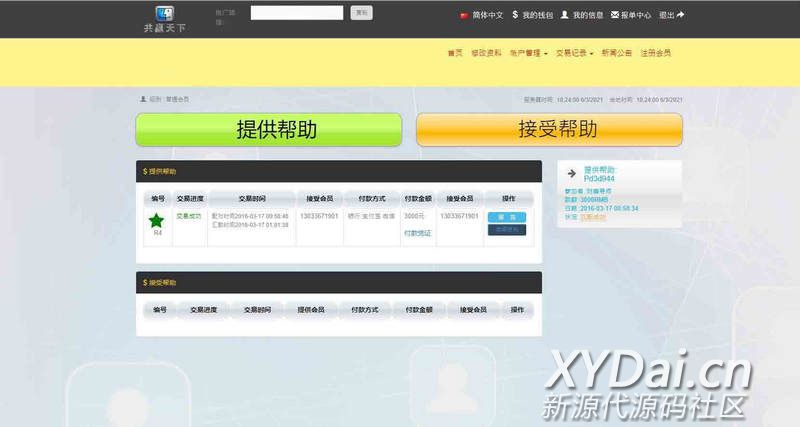Image resolution: width=800 pixels, height=427 pixels.
Task: Click the 退出 logout arrow icon
Action: pyautogui.click(x=680, y=15)
